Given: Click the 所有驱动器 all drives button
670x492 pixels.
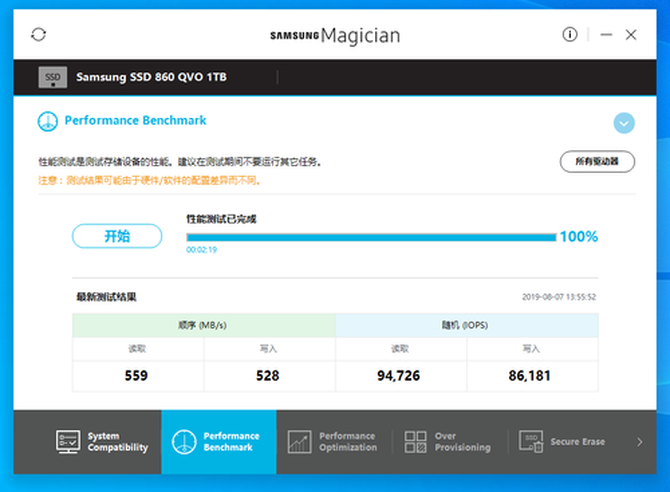Looking at the screenshot, I should [597, 162].
